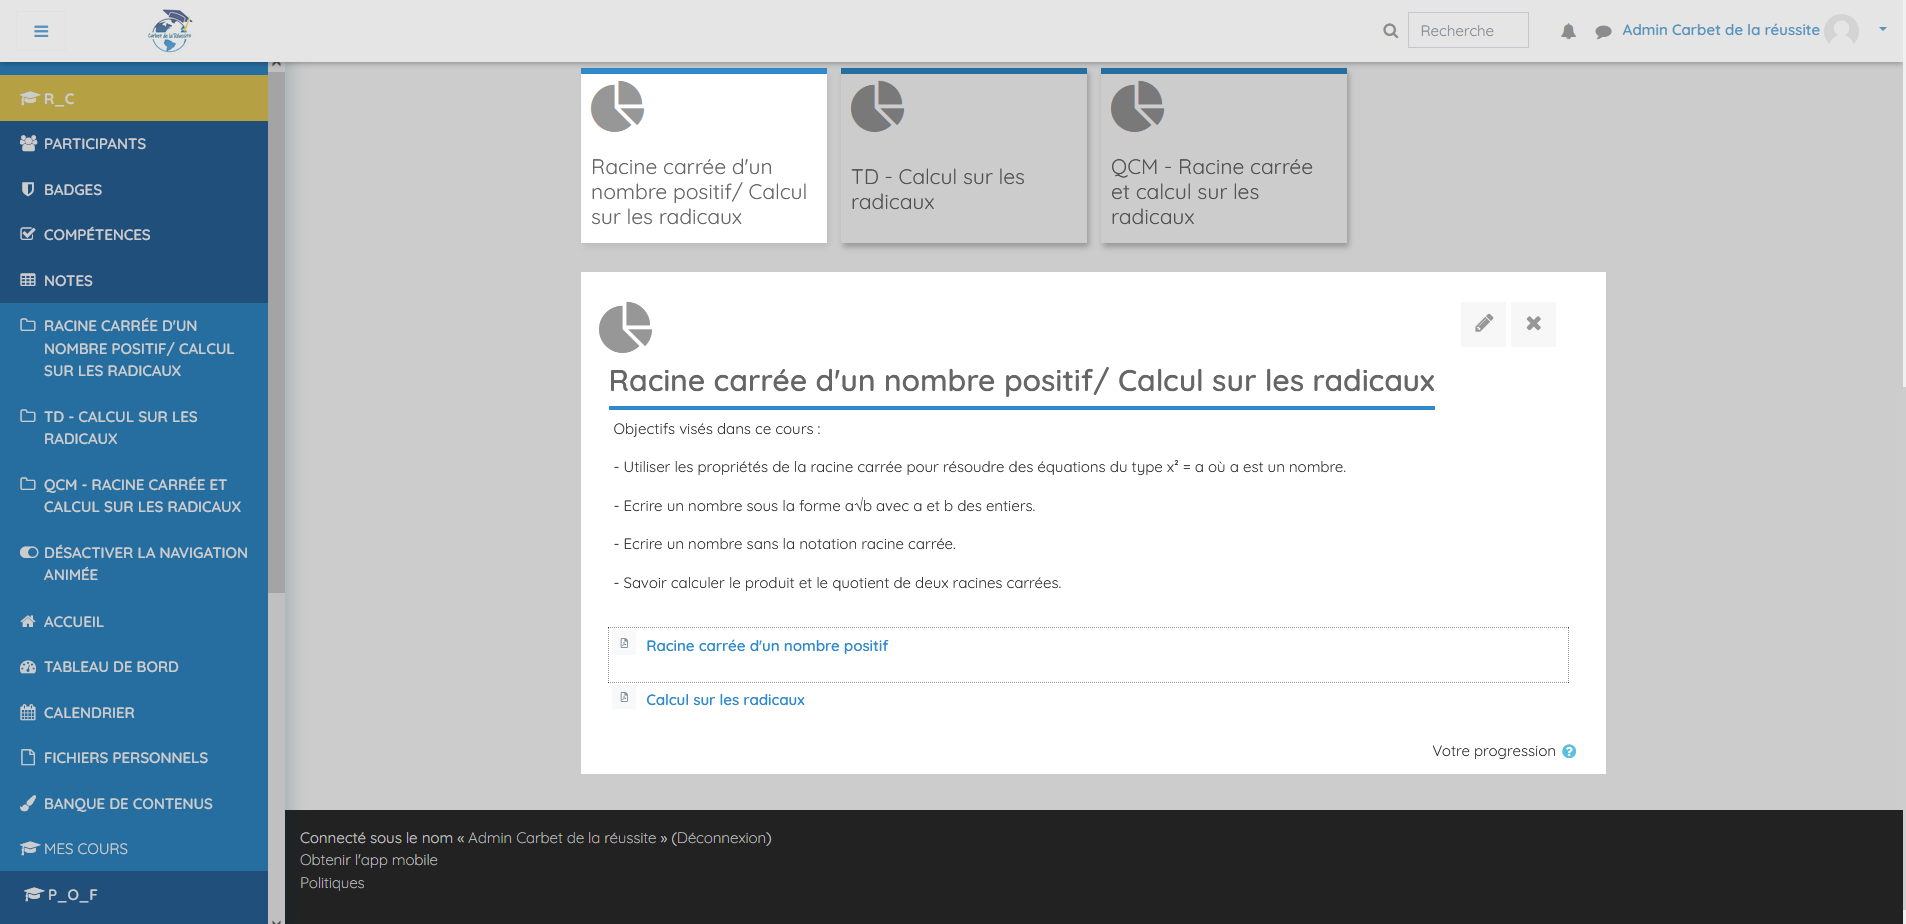Open notifications bell icon

[1568, 32]
